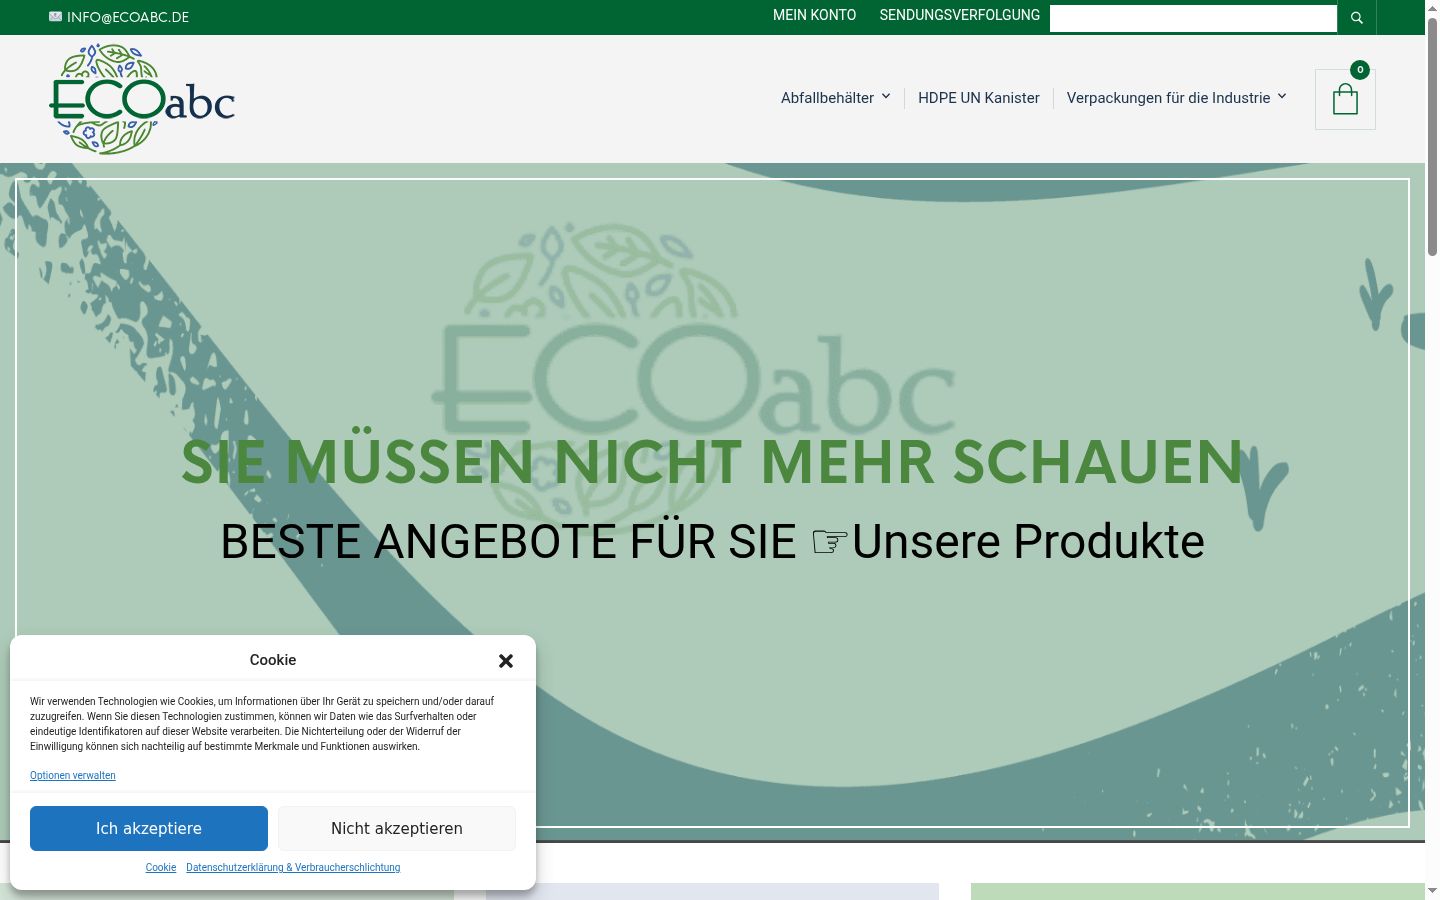Open Optionen verwalten link
Viewport: 1440px width, 900px height.
73,775
